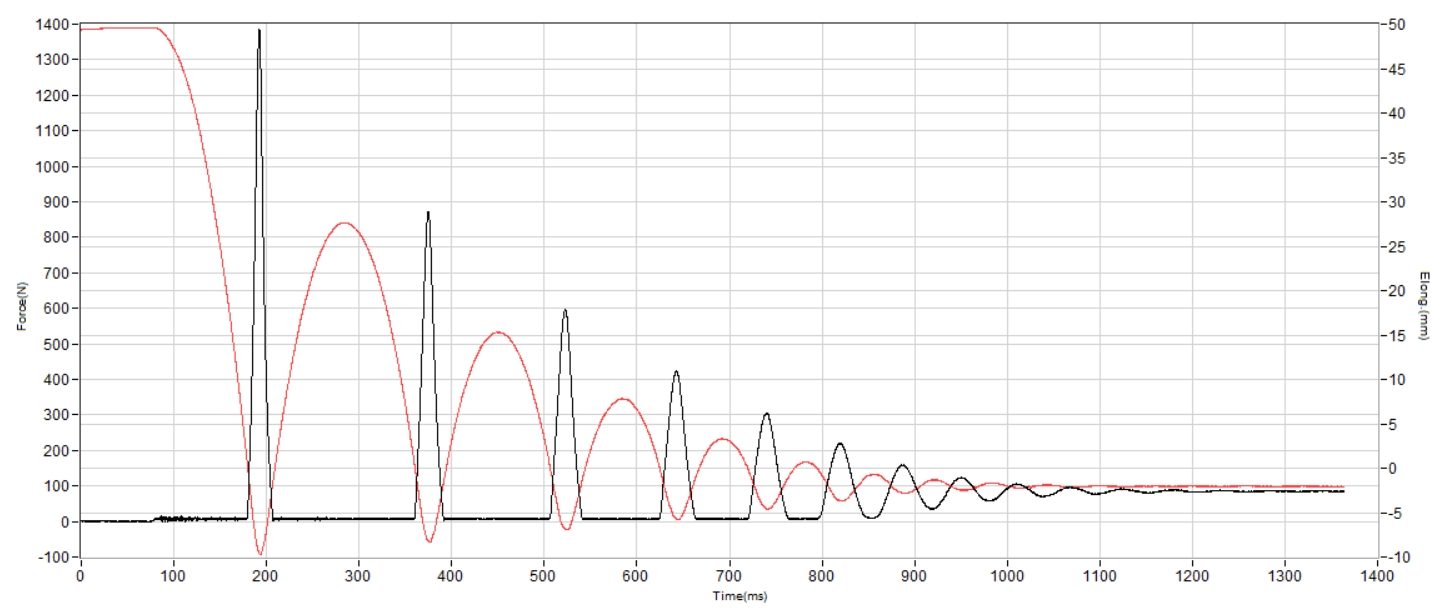1445x608 pixels.
Task: Click the second black force peak near 870 N
Action: click(x=428, y=214)
